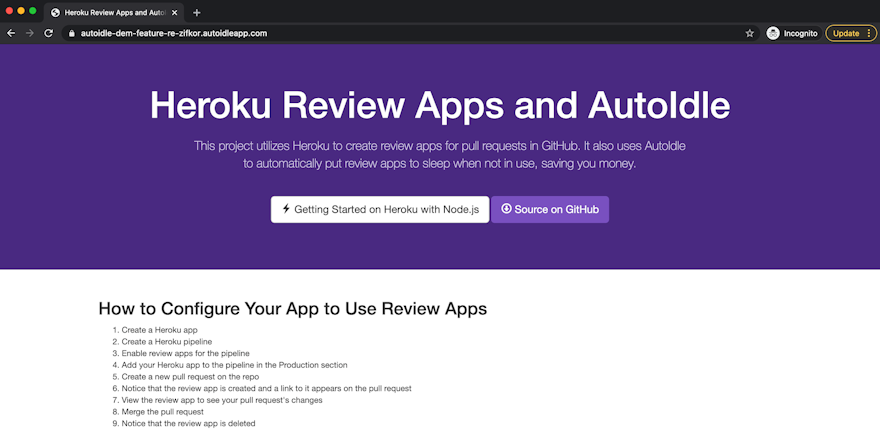This screenshot has width=880, height=442.
Task: Open Getting Started on Heroku with Node.js
Action: pos(380,209)
